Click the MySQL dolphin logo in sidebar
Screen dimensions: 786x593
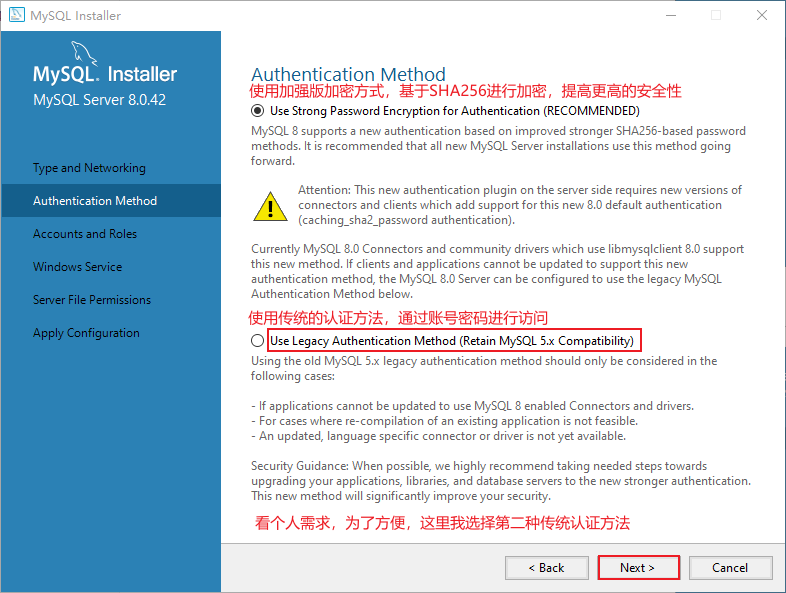(x=83, y=53)
